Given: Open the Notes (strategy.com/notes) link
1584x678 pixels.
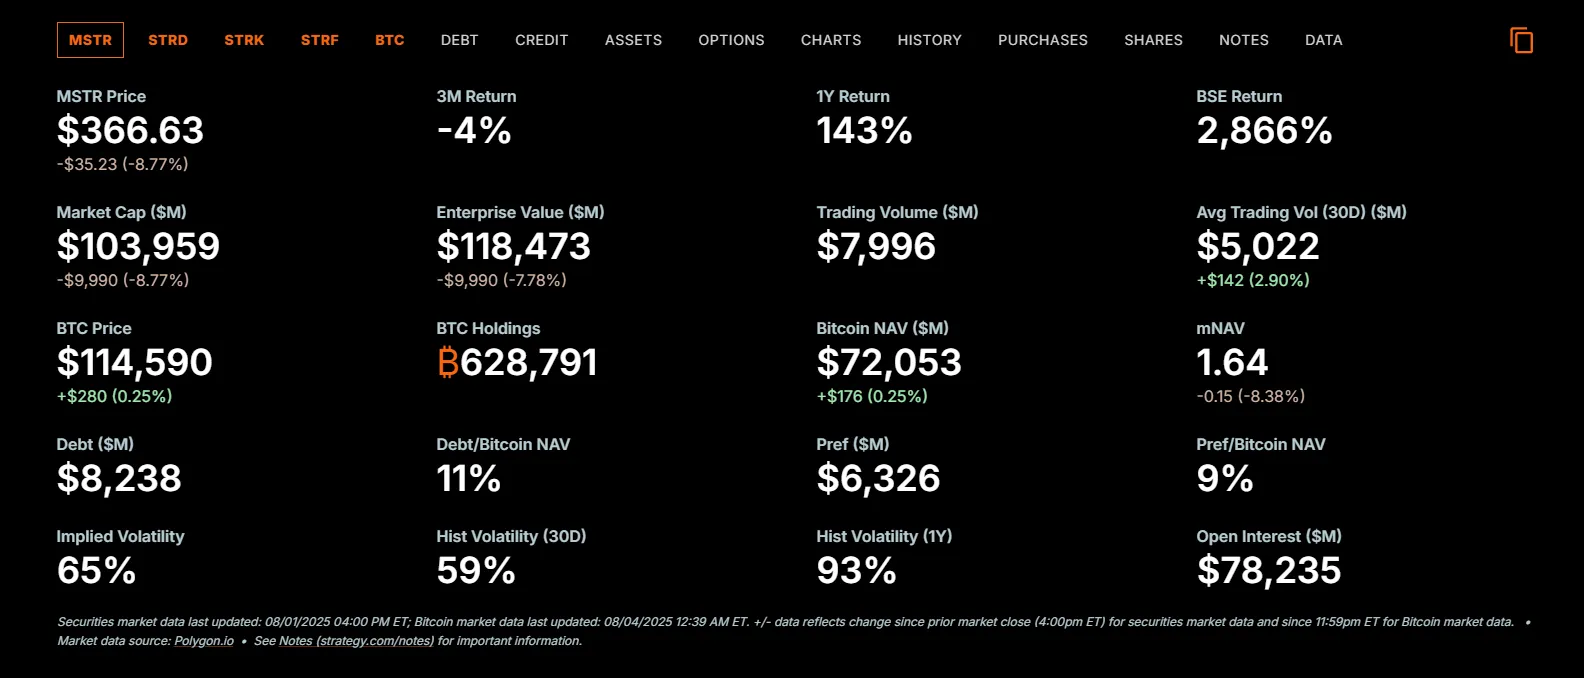Looking at the screenshot, I should pos(356,641).
